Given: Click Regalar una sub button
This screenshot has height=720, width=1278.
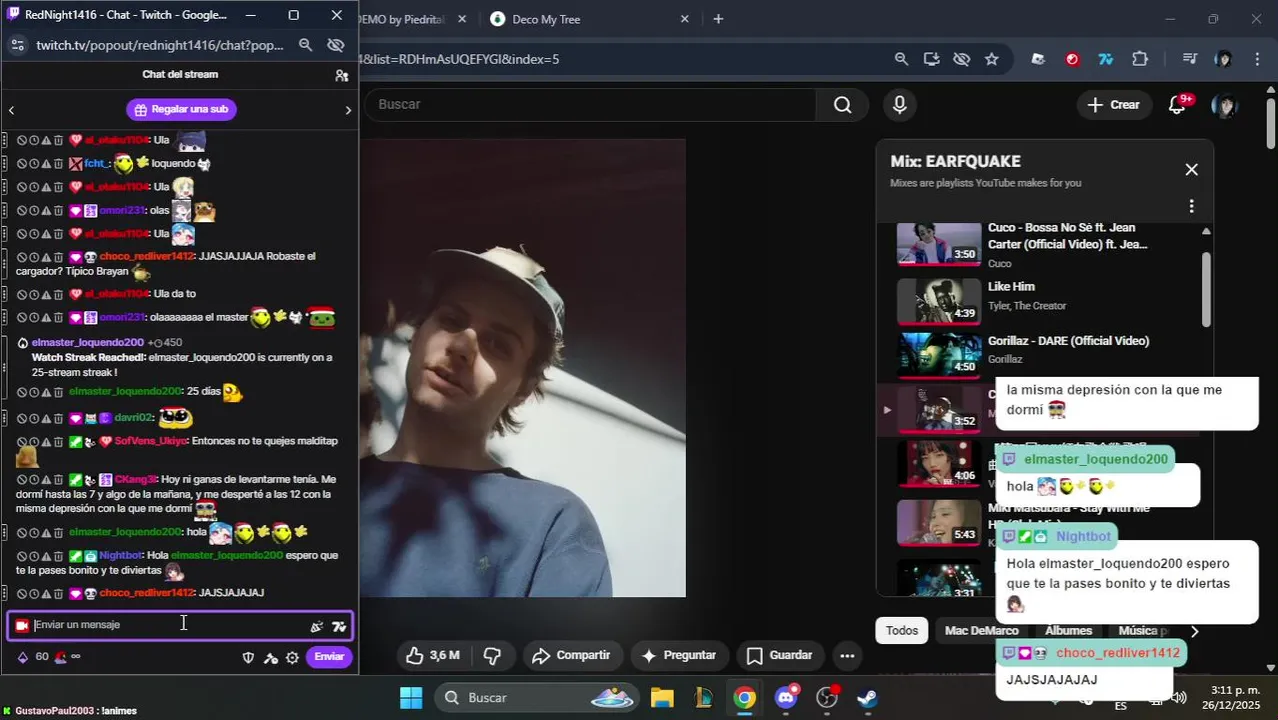Looking at the screenshot, I should click(181, 109).
